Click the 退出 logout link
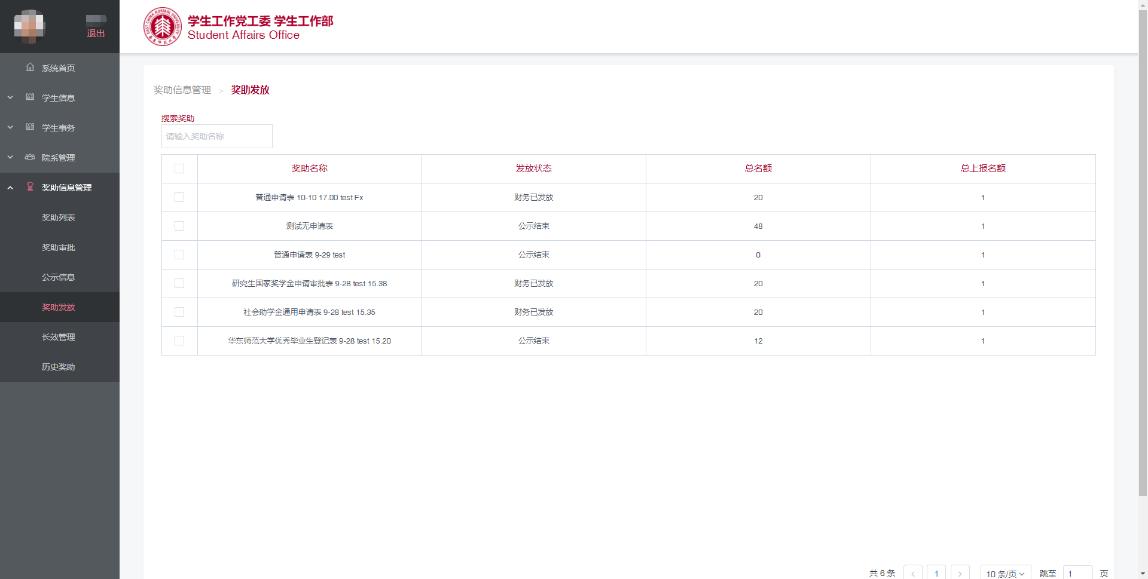 (x=96, y=33)
